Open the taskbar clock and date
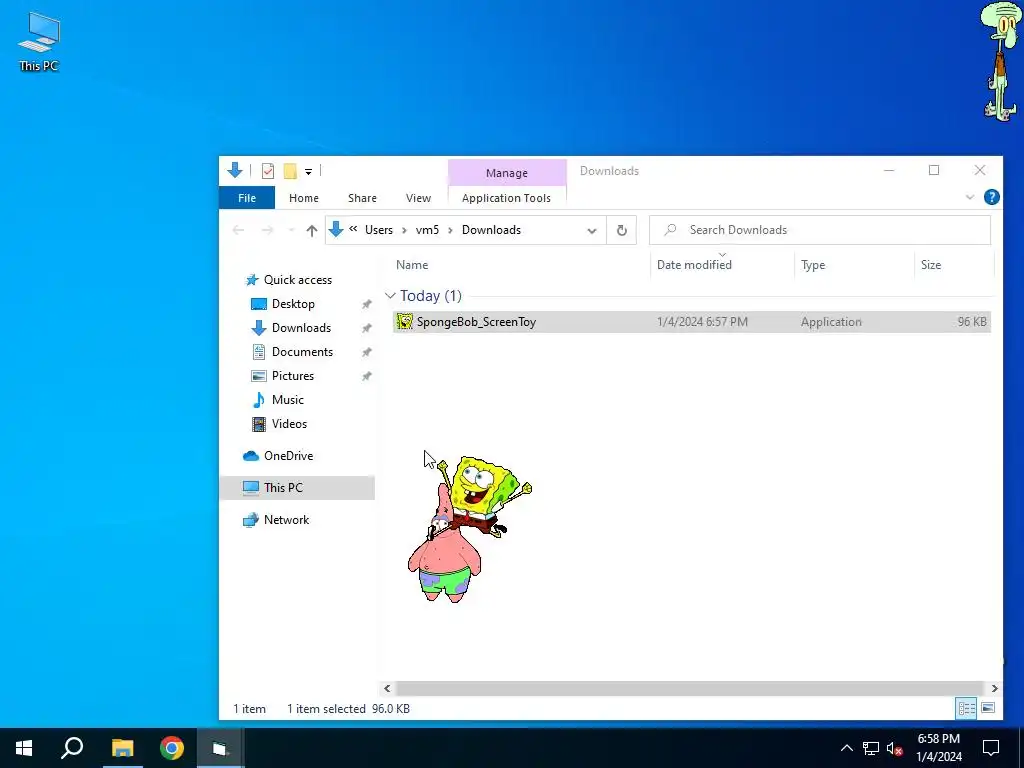This screenshot has height=768, width=1024. 938,748
